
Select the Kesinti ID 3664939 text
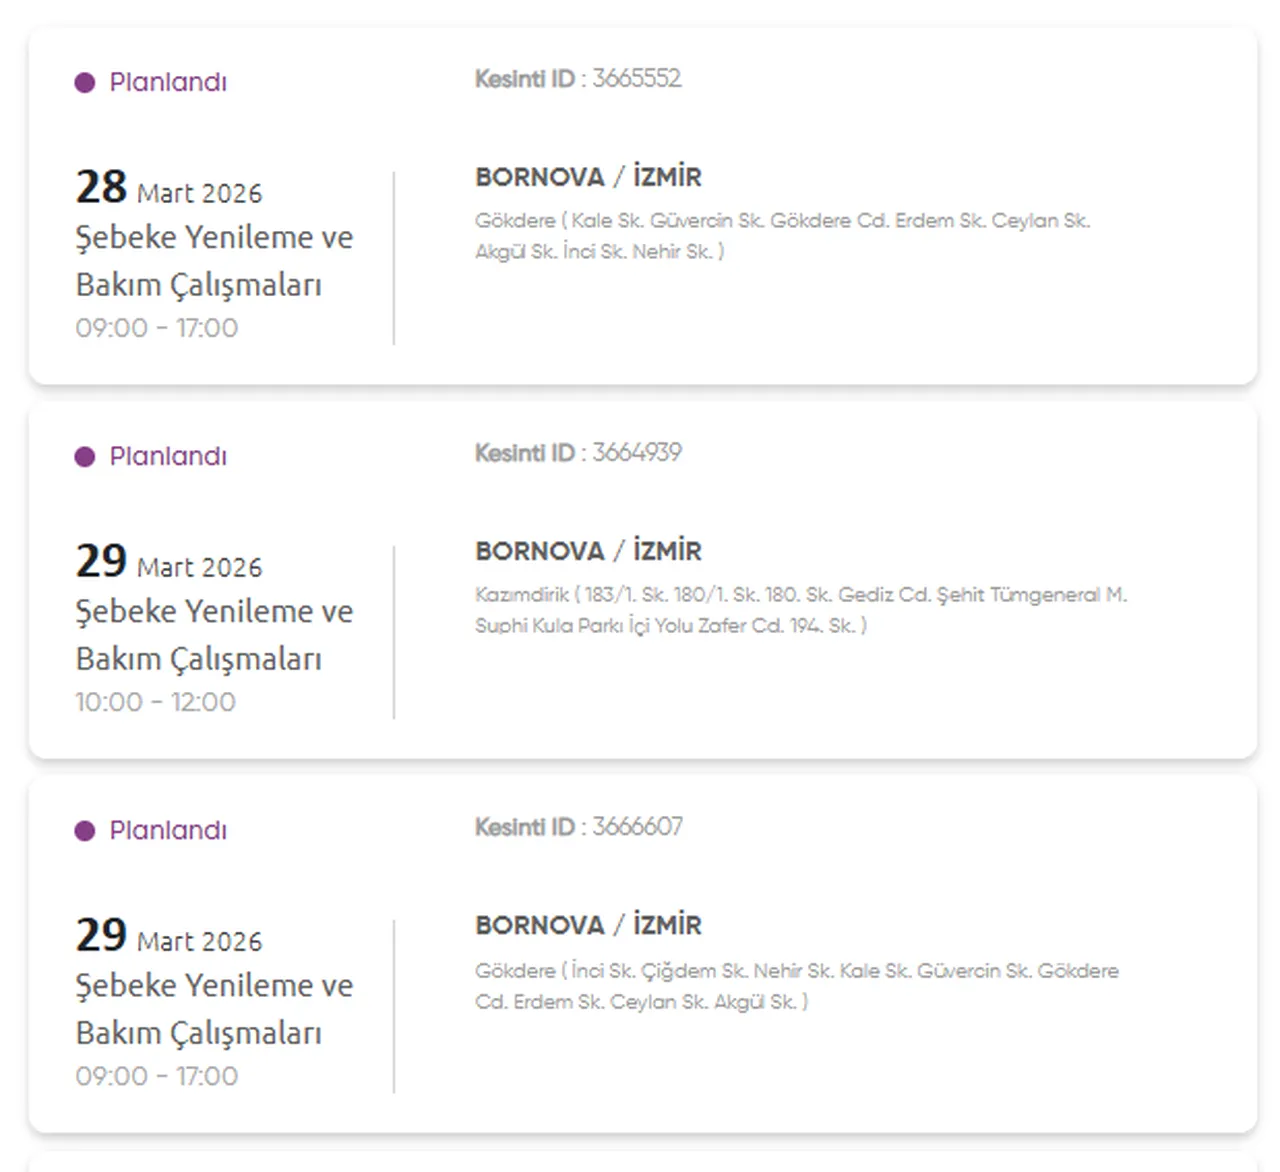tap(578, 453)
